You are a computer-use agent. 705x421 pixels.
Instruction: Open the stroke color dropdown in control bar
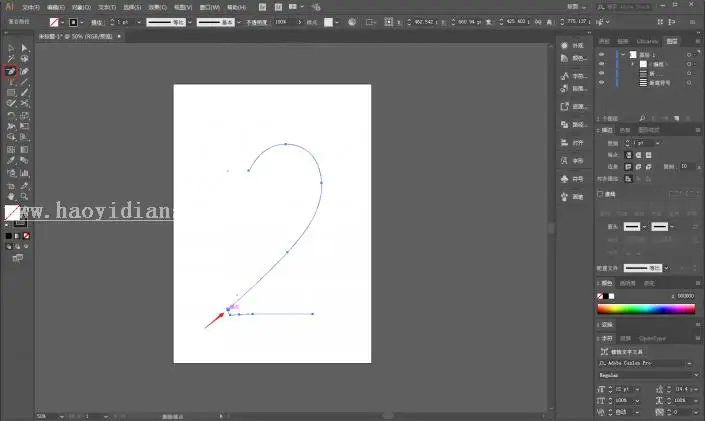pyautogui.click(x=82, y=22)
